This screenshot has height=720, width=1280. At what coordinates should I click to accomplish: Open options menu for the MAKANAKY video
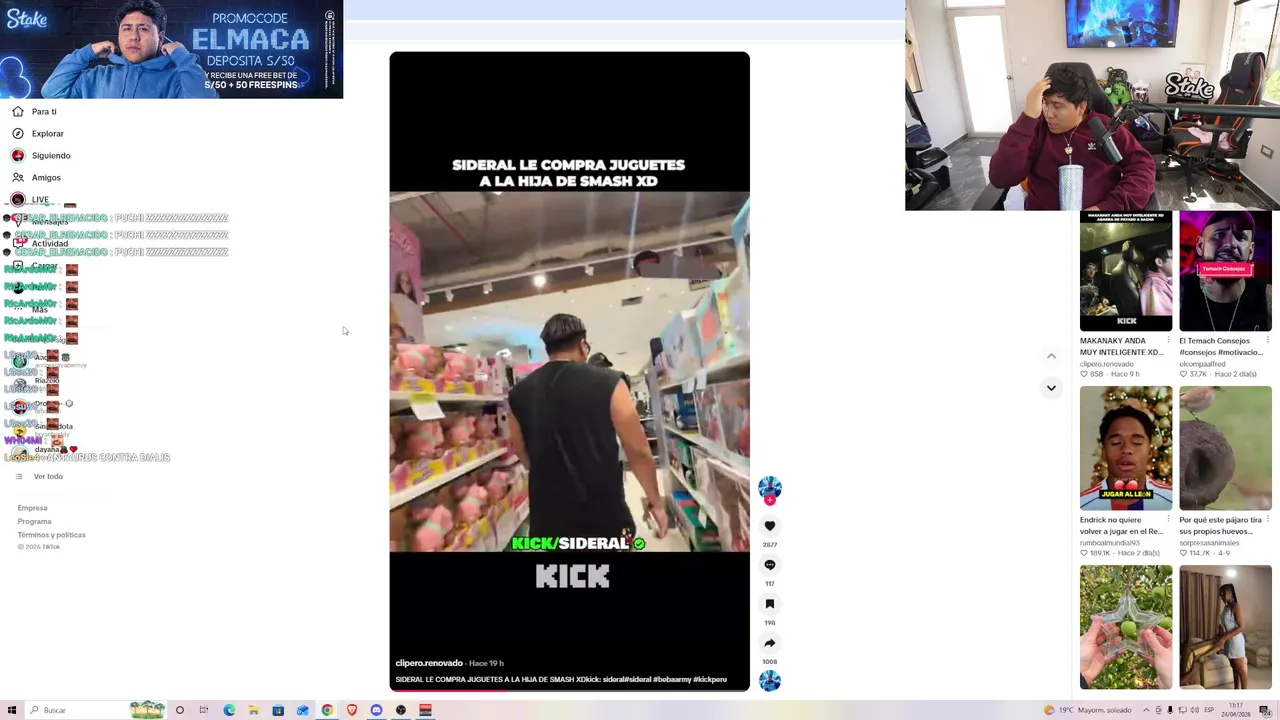point(1168,341)
